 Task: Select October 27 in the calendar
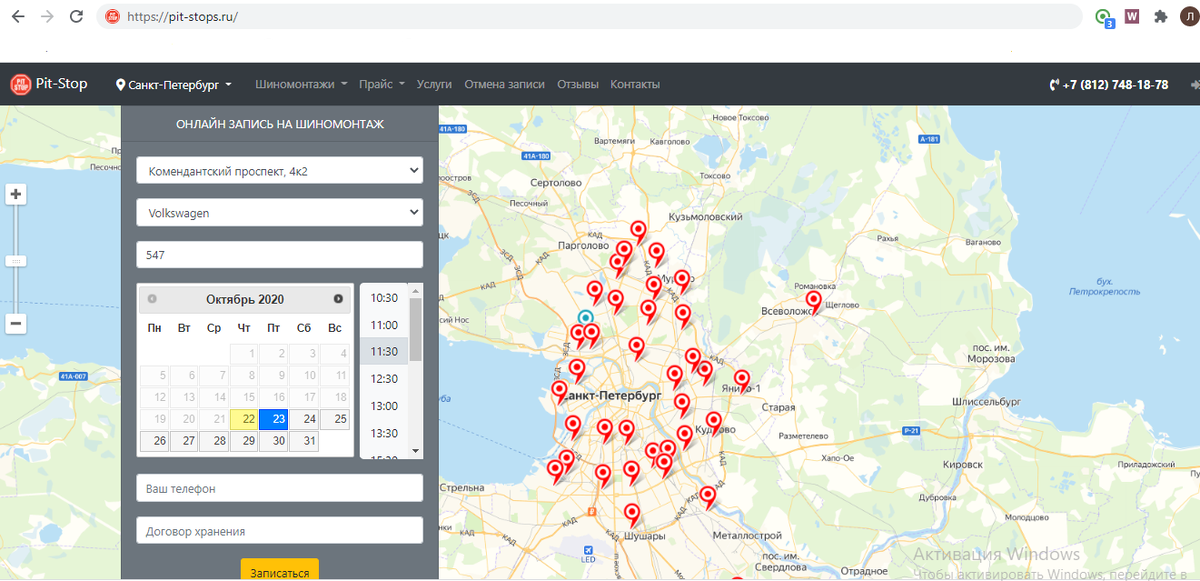click(x=184, y=441)
